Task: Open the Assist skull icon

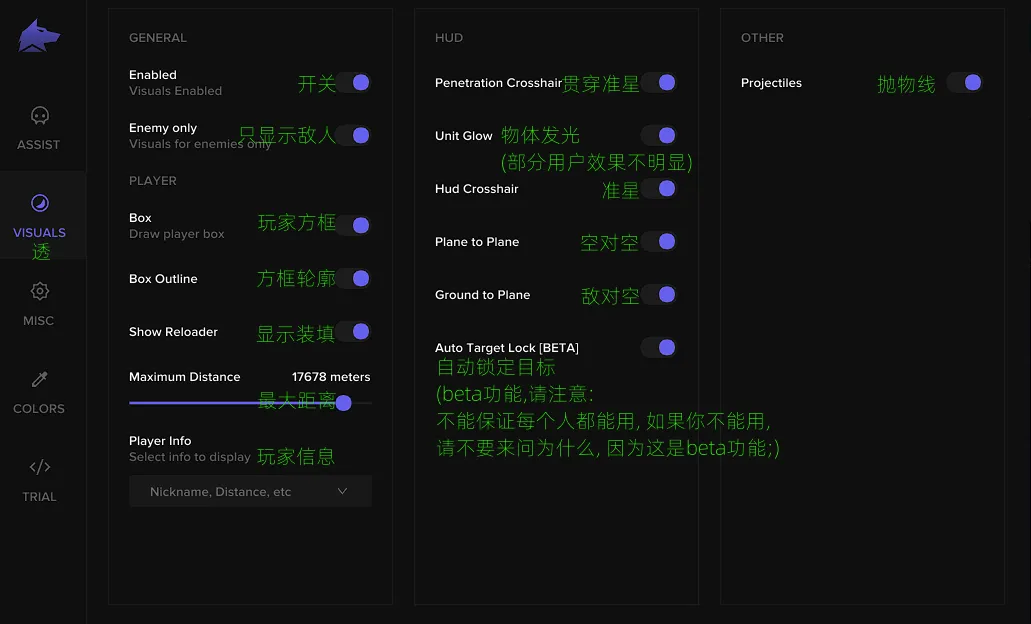Action: click(x=39, y=116)
